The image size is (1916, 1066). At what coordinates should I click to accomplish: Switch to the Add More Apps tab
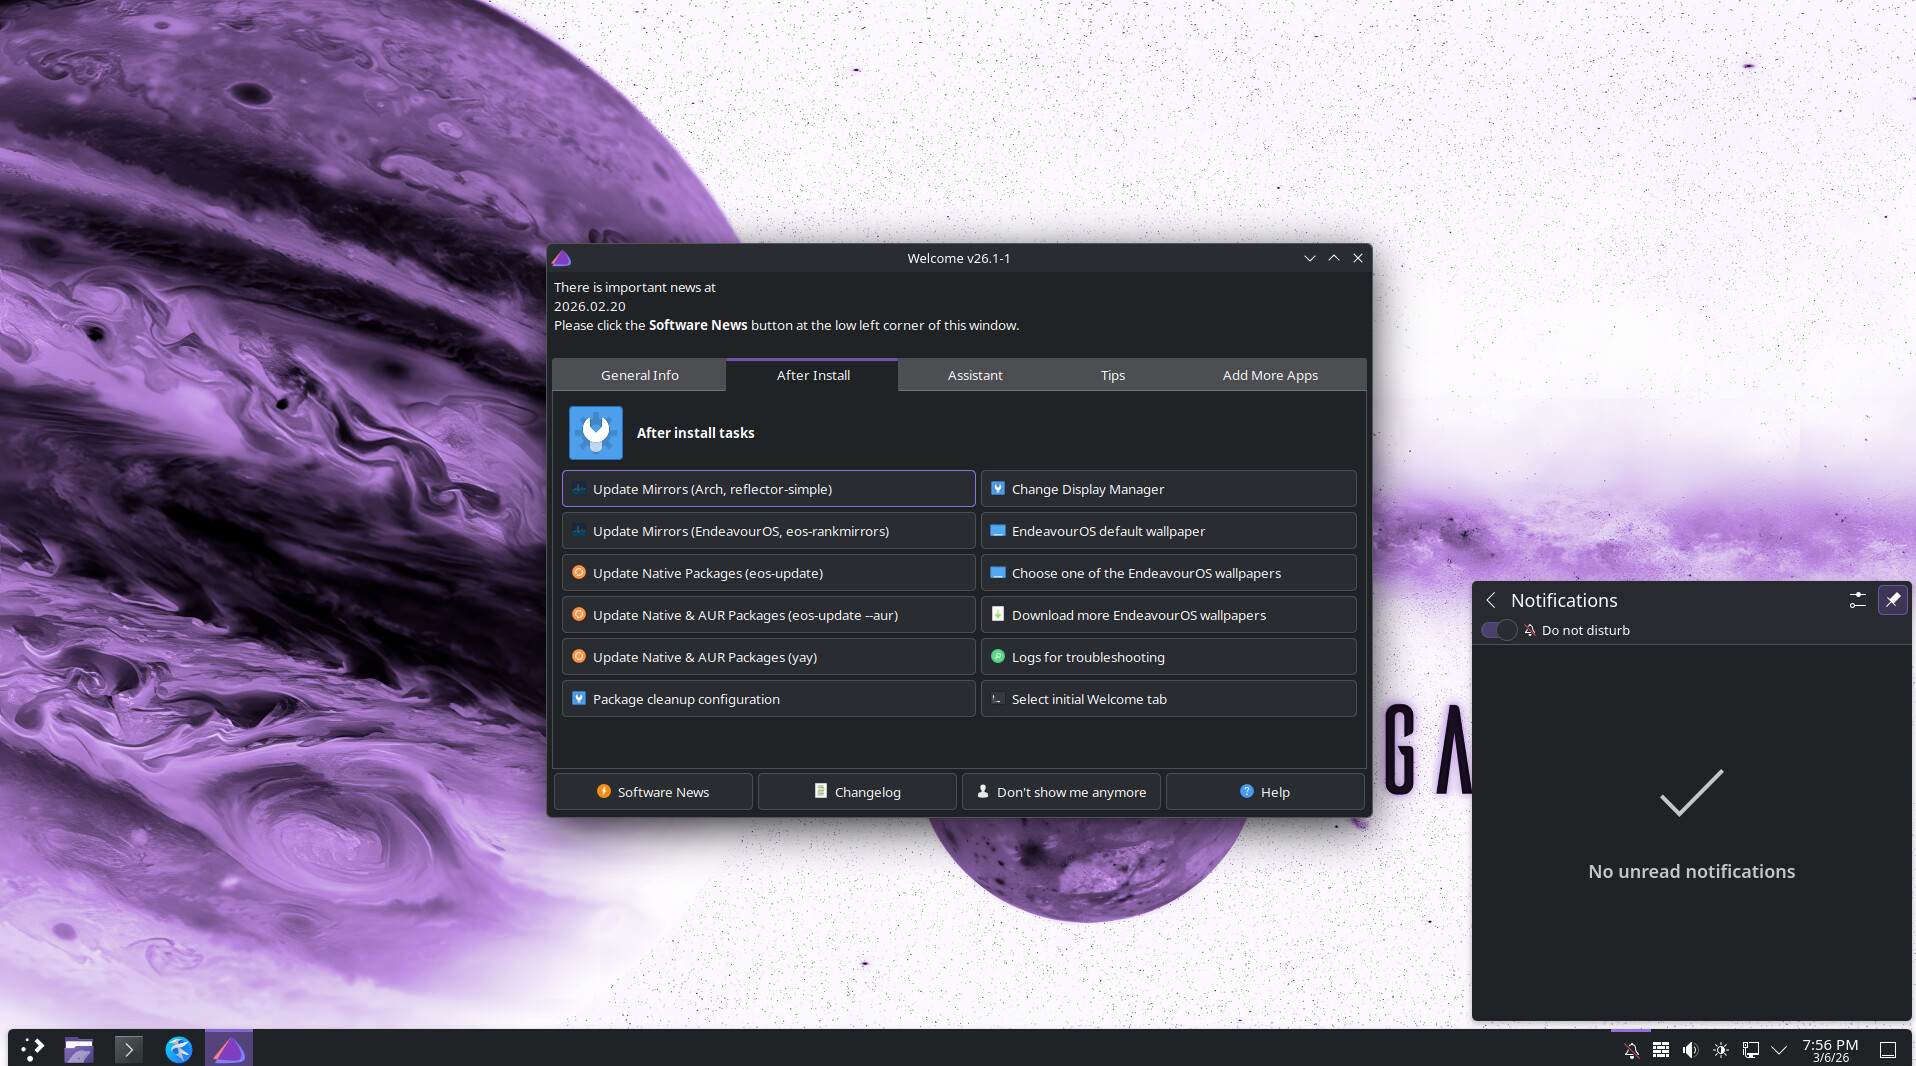tap(1269, 375)
